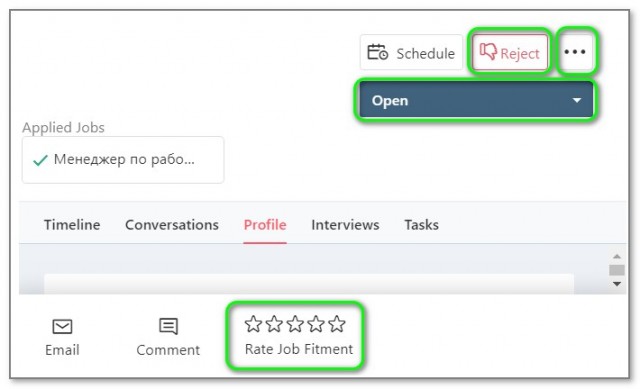Click the Менеджер по рабо... applied job

pyautogui.click(x=123, y=160)
